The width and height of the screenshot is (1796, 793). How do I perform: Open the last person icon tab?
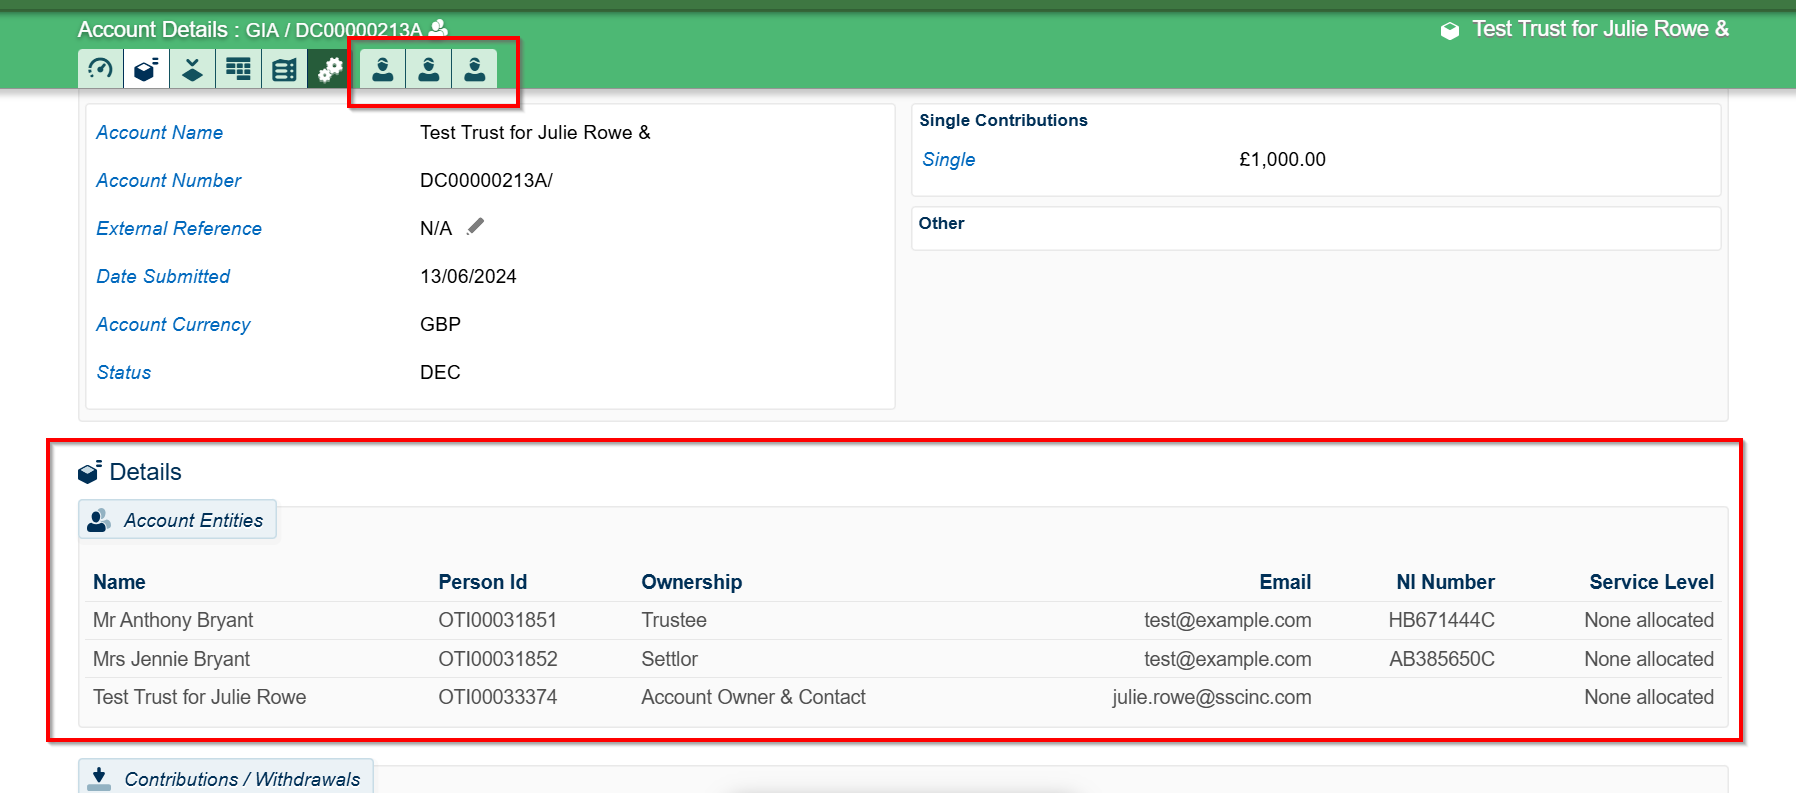point(474,69)
